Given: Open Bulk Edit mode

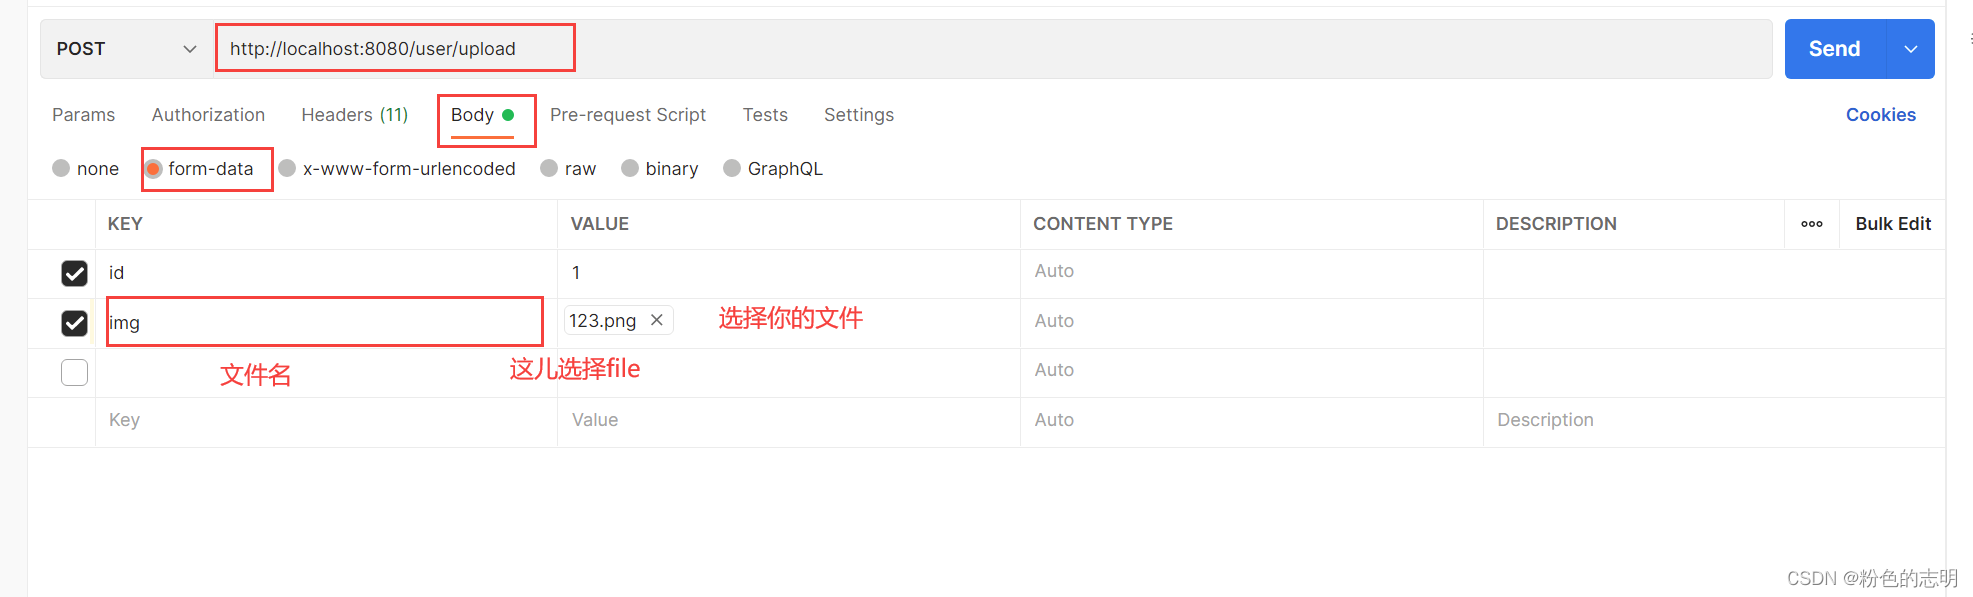Looking at the screenshot, I should click(x=1893, y=224).
